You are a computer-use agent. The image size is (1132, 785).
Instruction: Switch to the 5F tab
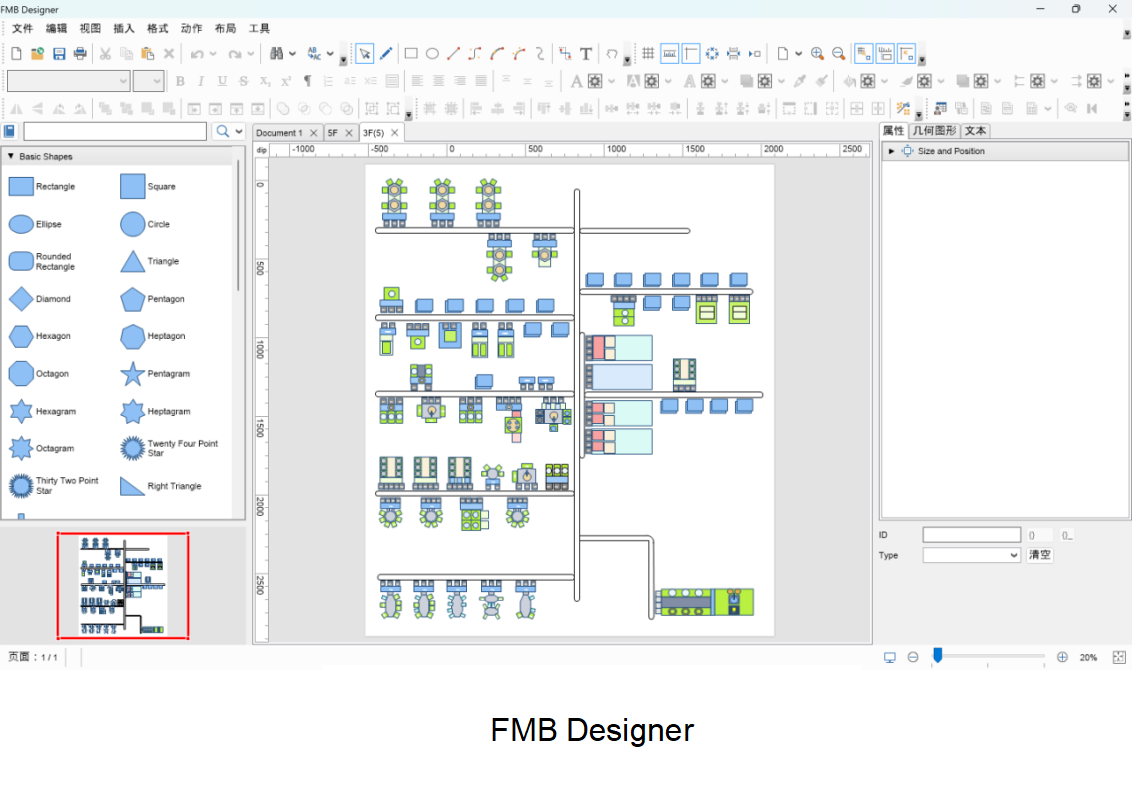(x=333, y=133)
